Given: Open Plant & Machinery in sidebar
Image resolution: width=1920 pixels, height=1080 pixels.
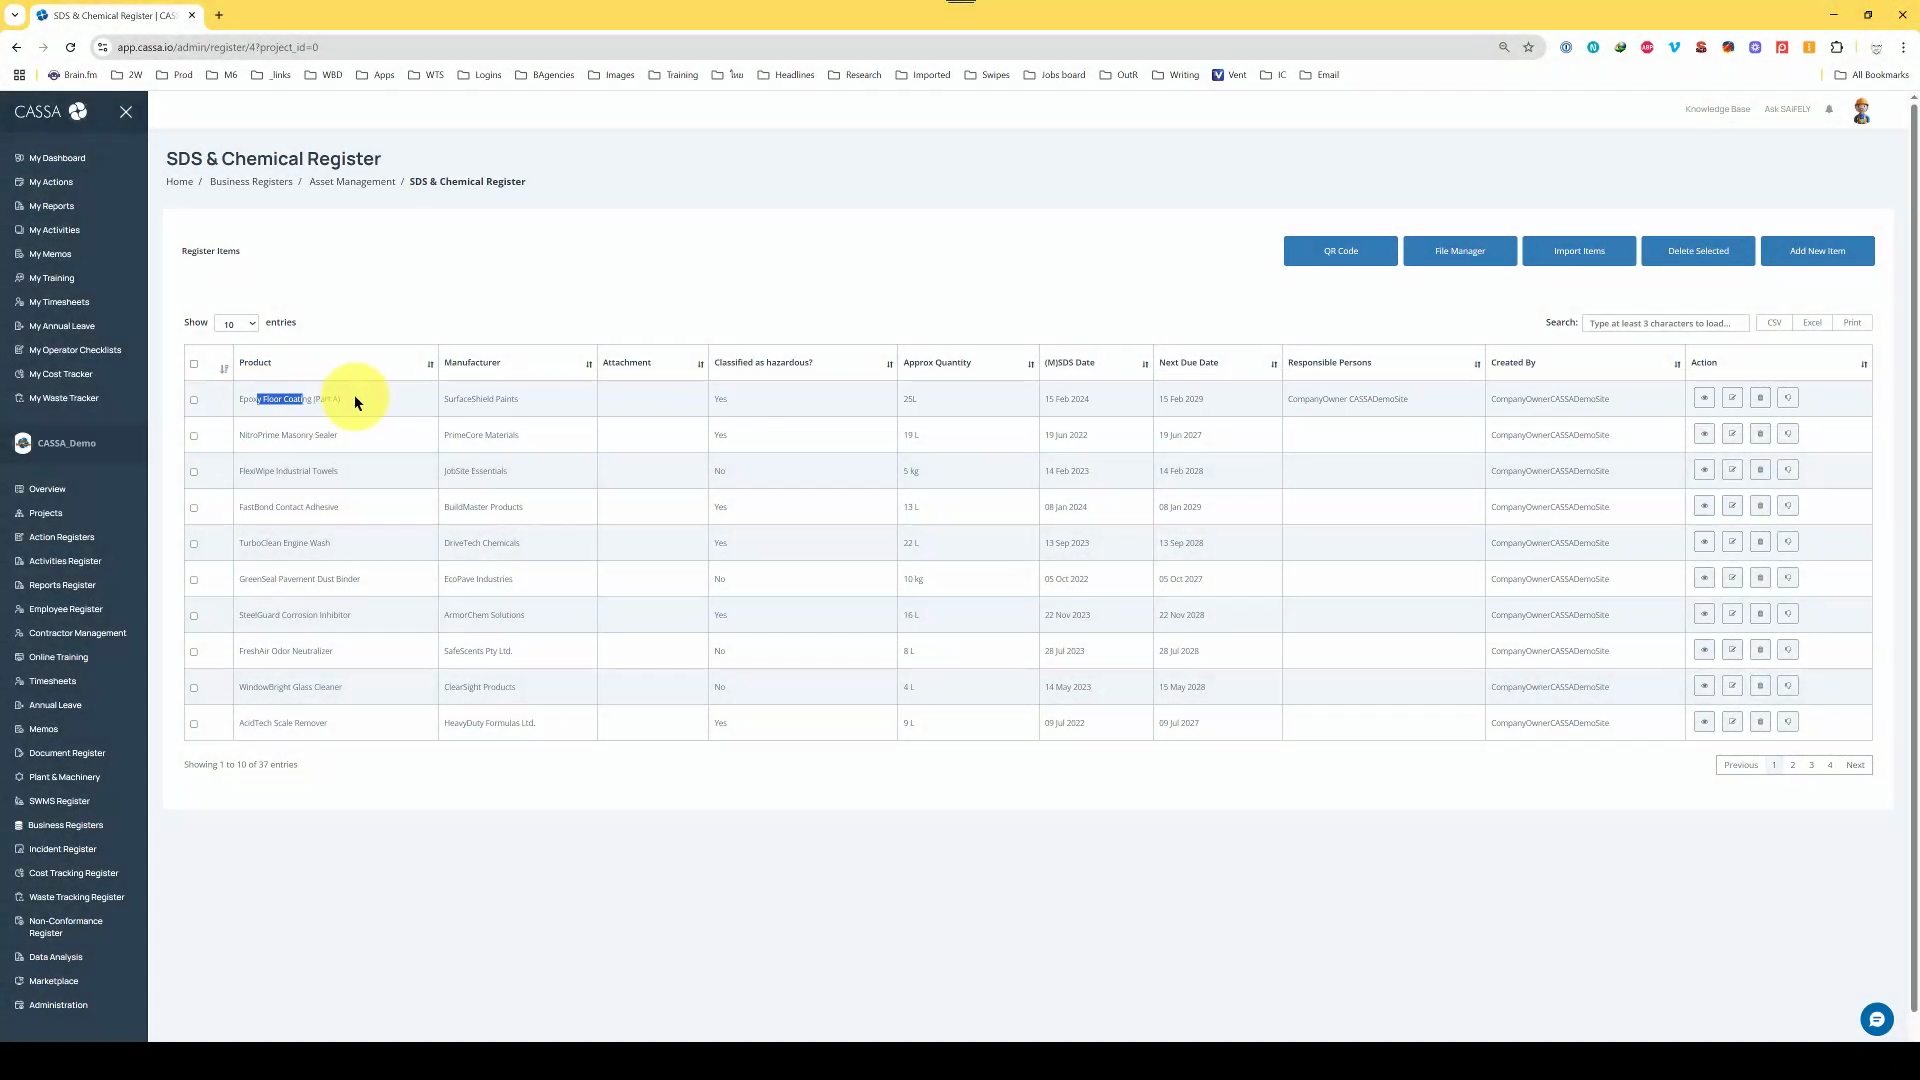Looking at the screenshot, I should pos(64,777).
